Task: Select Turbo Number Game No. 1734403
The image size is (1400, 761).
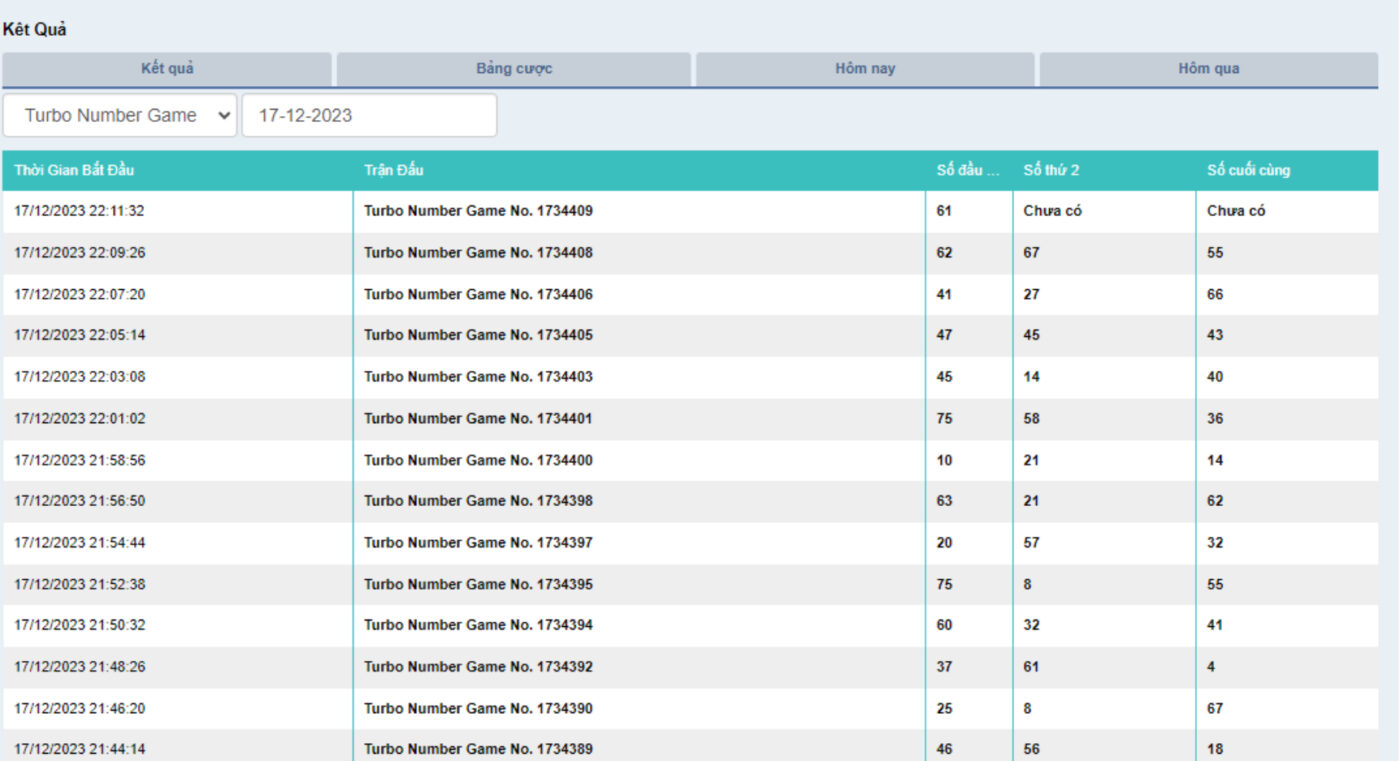Action: click(x=478, y=377)
